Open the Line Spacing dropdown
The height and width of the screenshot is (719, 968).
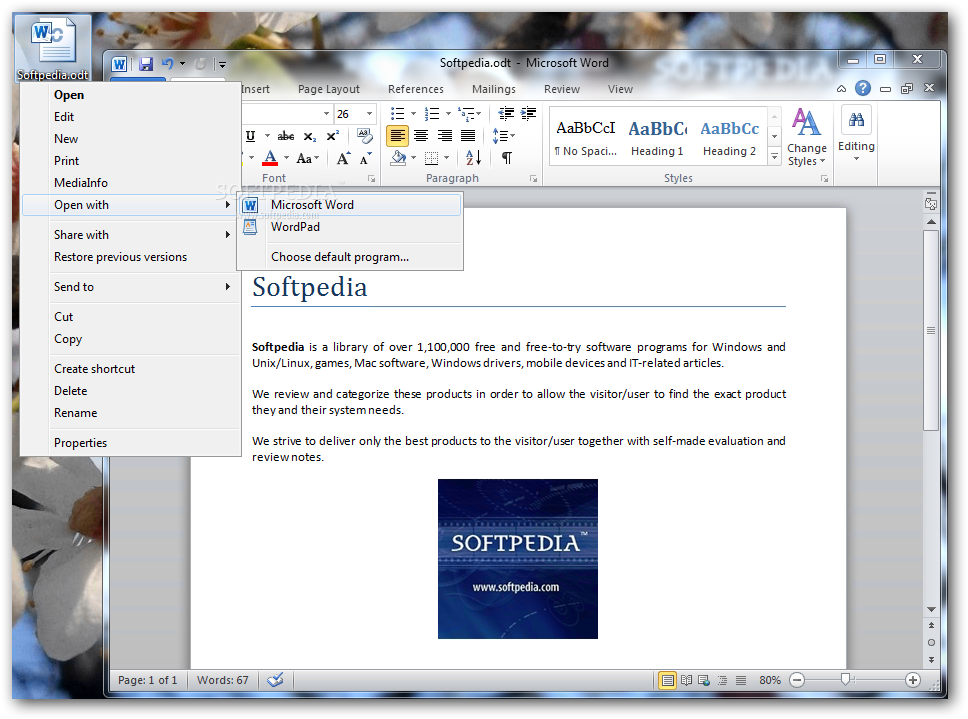pos(503,136)
